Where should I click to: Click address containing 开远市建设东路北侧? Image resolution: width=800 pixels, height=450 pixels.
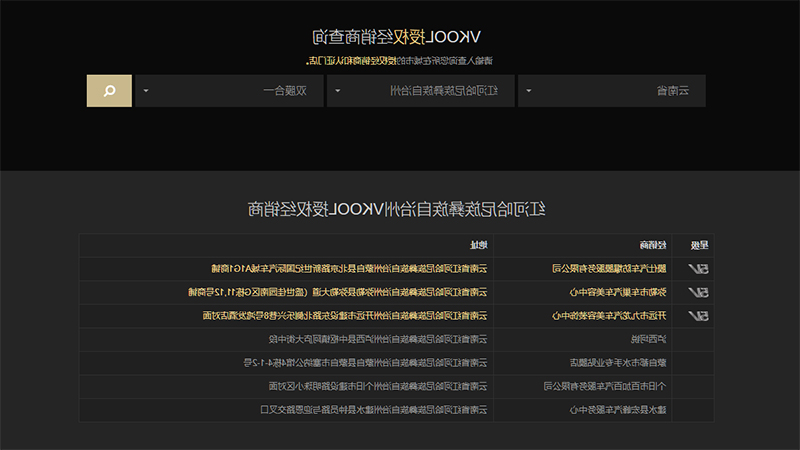[345, 316]
